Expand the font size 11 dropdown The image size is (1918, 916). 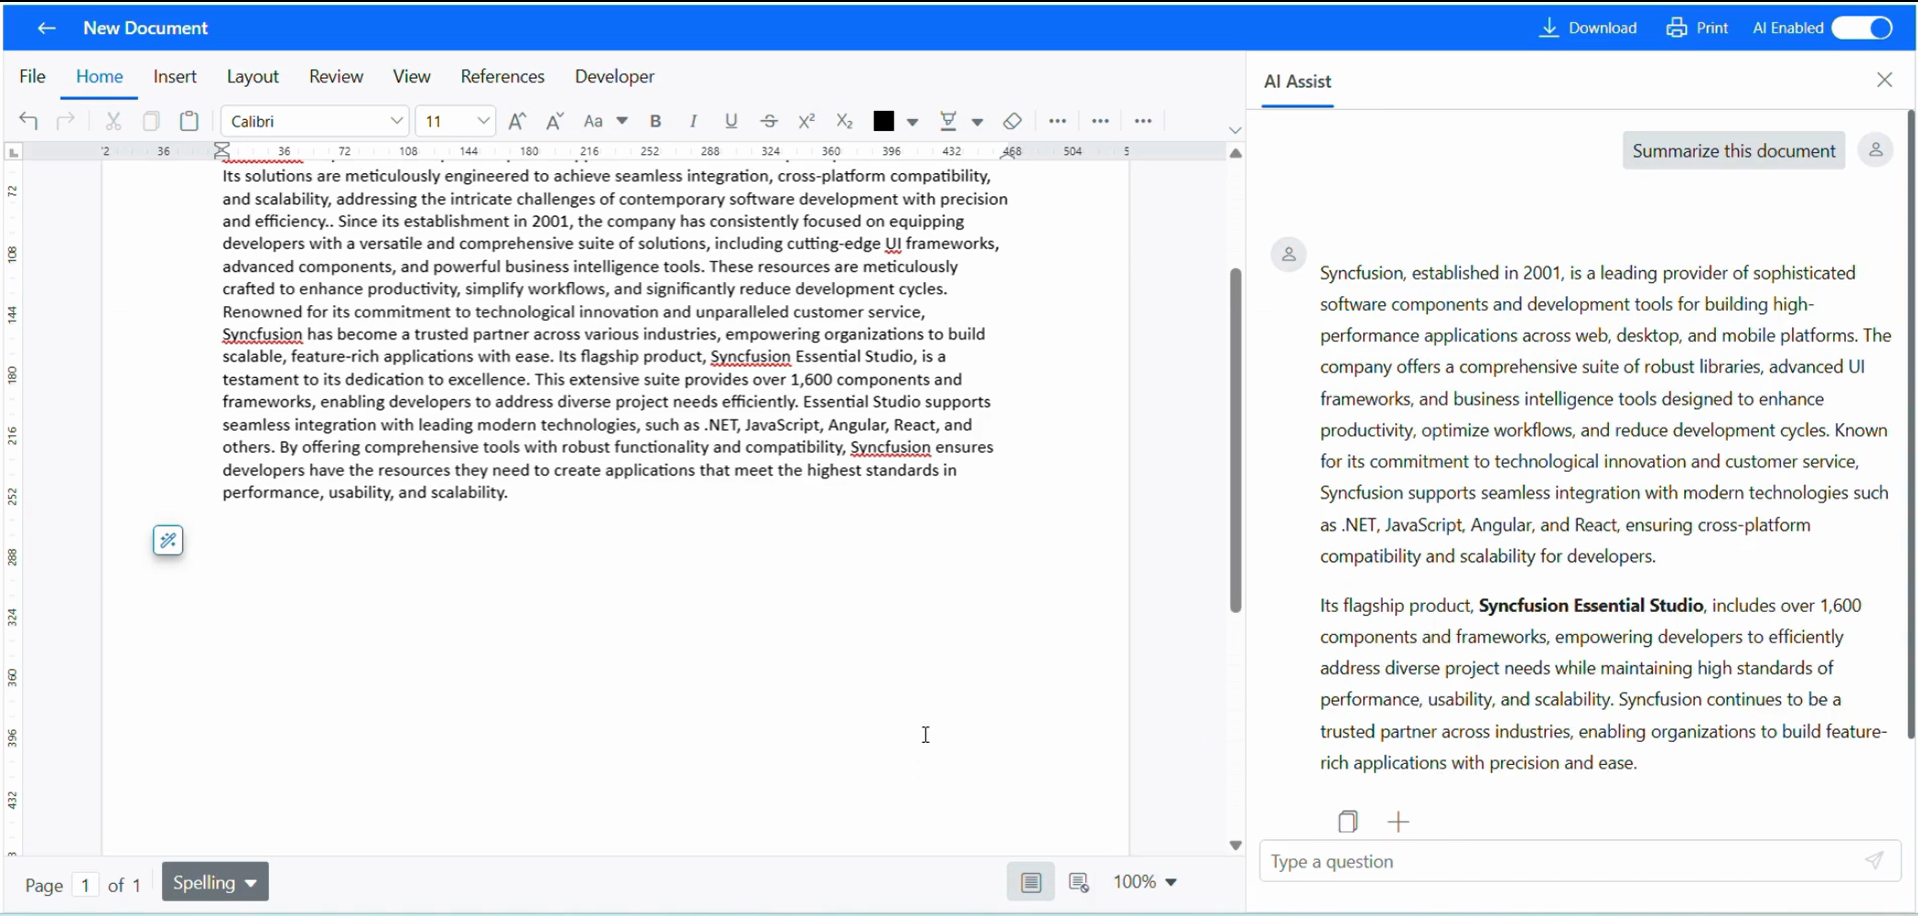click(483, 121)
